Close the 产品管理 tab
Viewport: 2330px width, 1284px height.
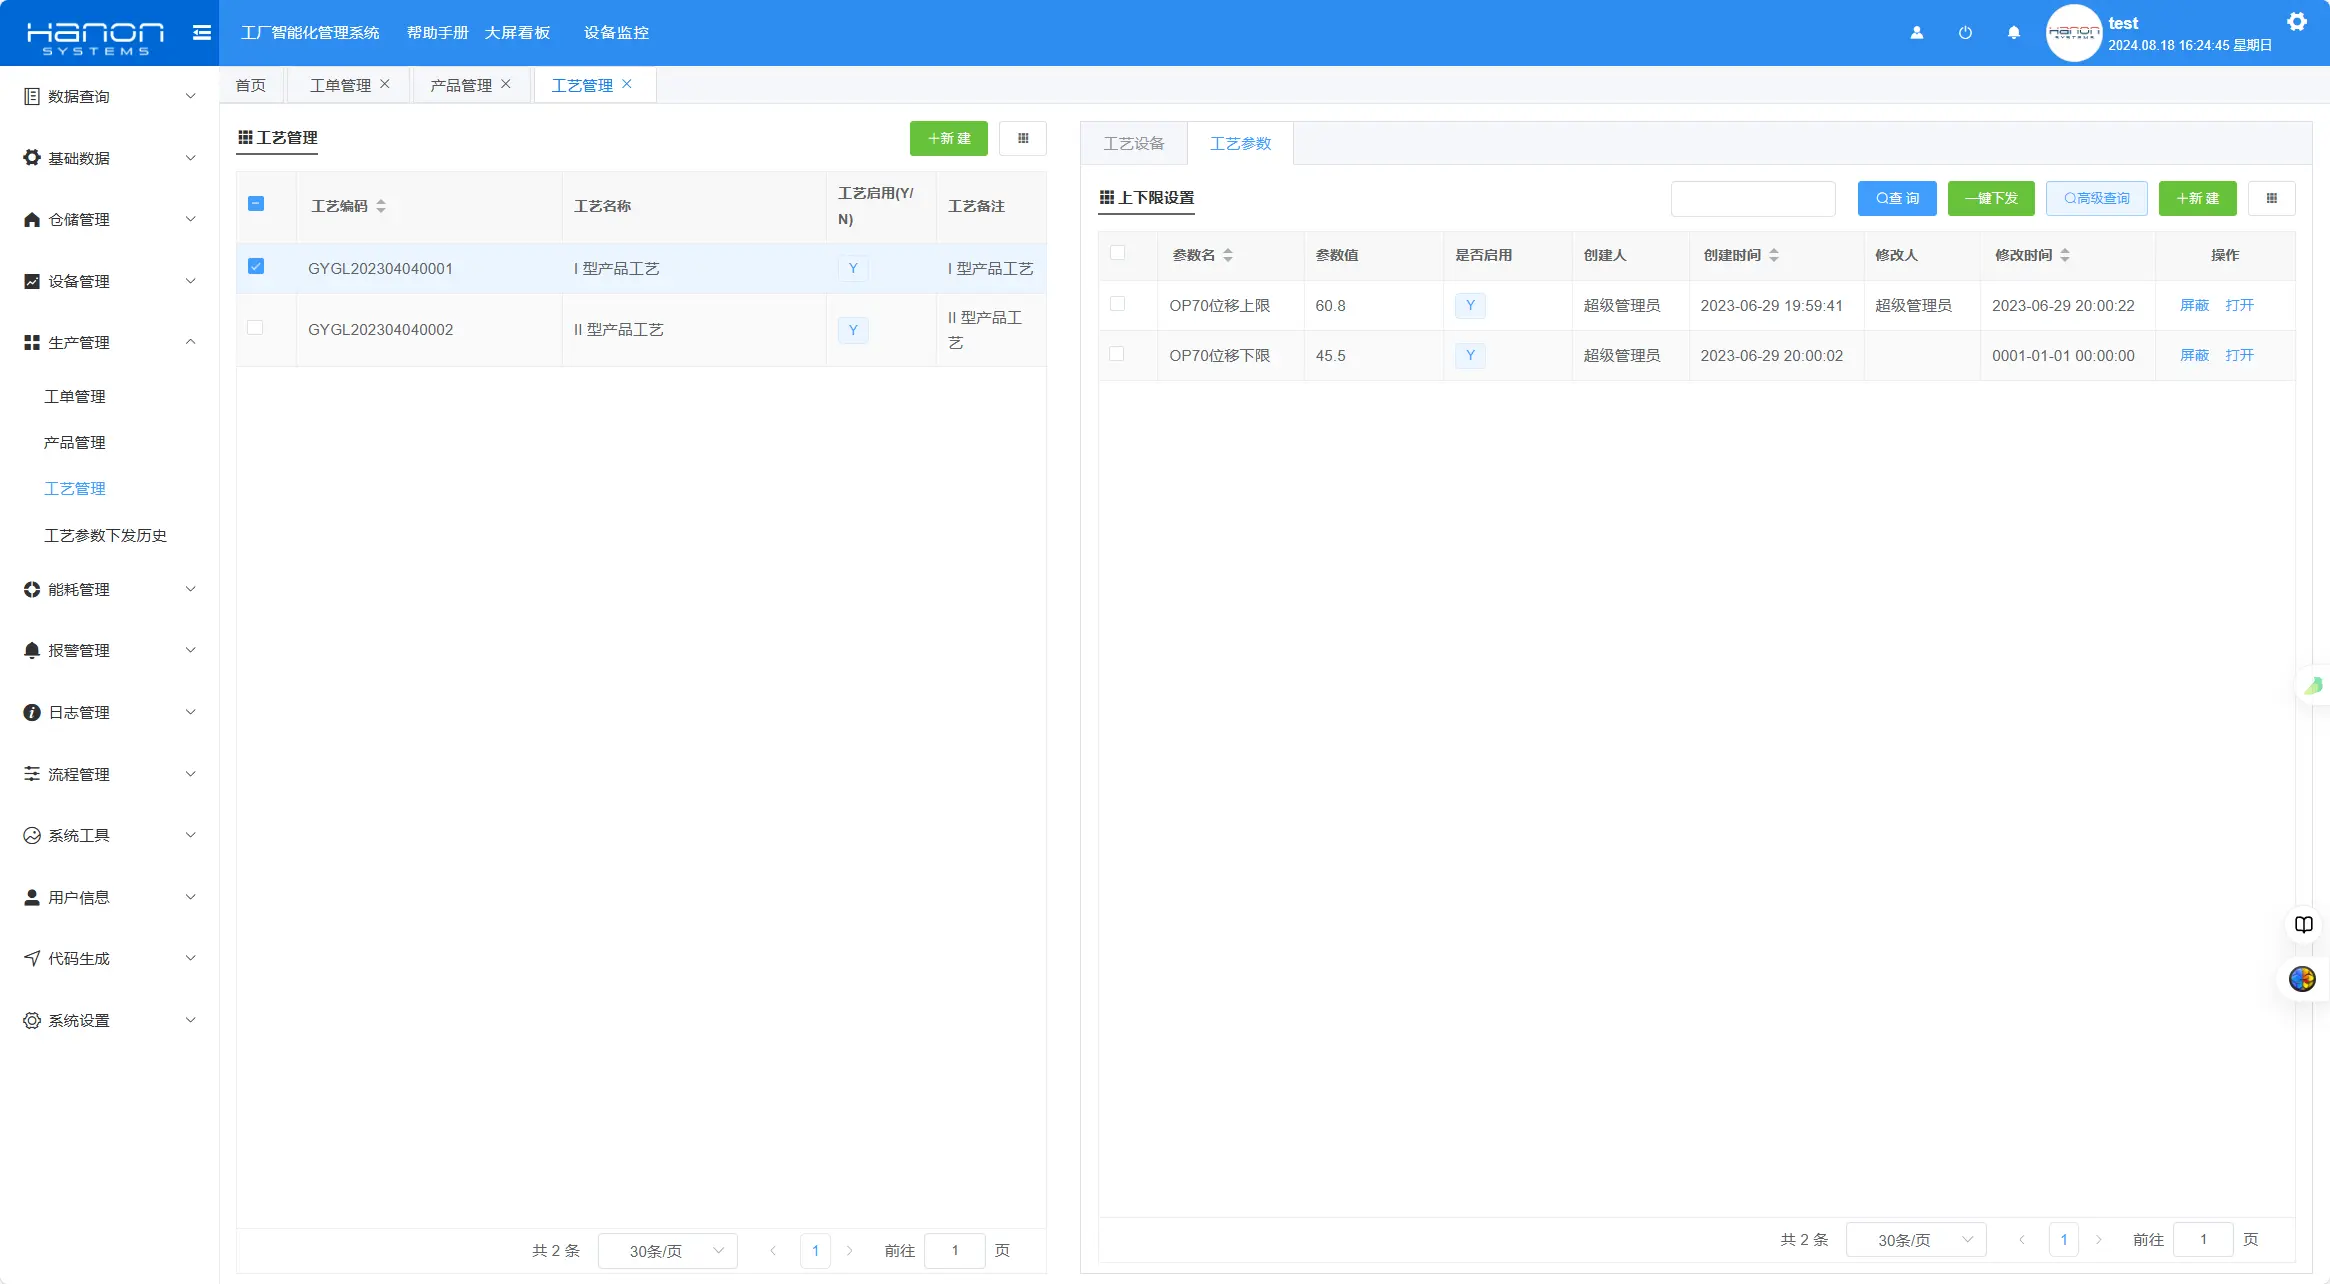coord(506,84)
